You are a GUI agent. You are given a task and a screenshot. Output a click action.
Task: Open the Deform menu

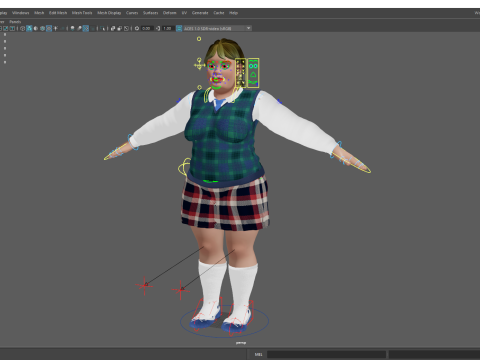(169, 13)
